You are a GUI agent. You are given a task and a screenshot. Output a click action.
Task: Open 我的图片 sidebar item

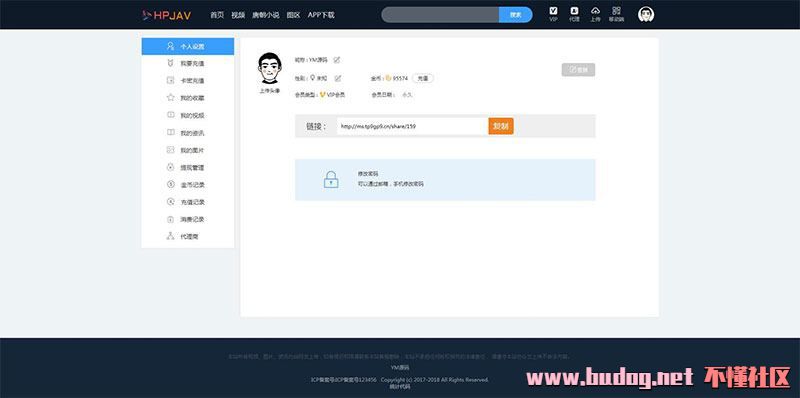pos(188,150)
